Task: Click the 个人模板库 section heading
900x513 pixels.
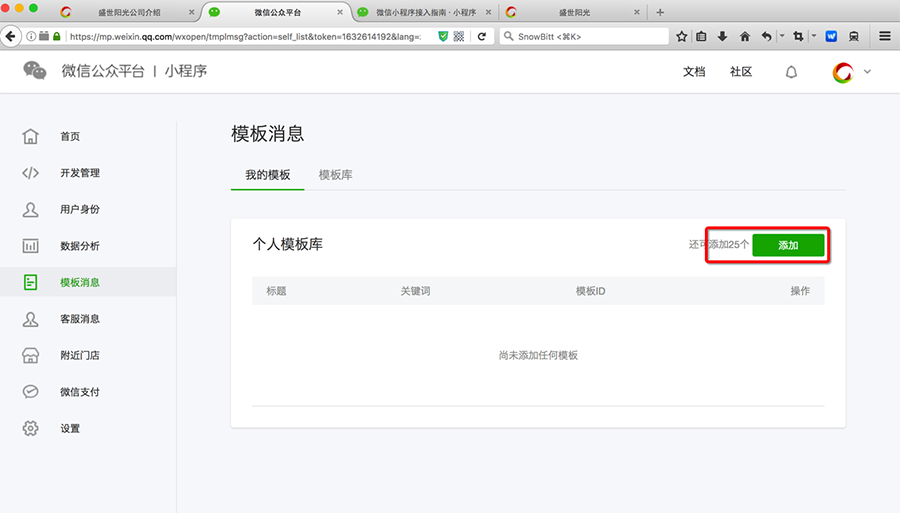Action: click(x=288, y=244)
